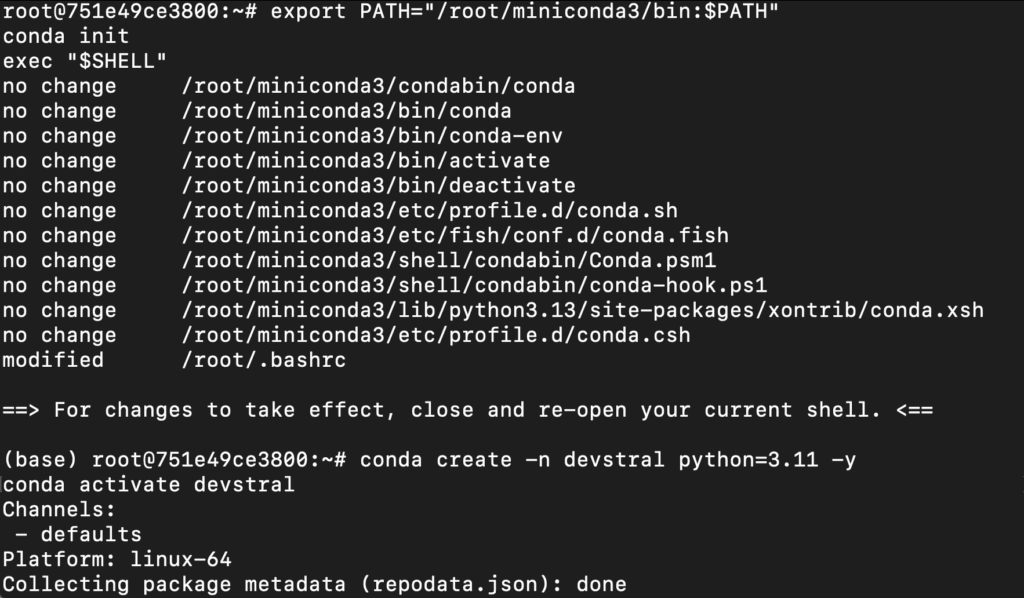1024x598 pixels.
Task: Click the conda-hook.ps1 path
Action: pyautogui.click(x=474, y=285)
